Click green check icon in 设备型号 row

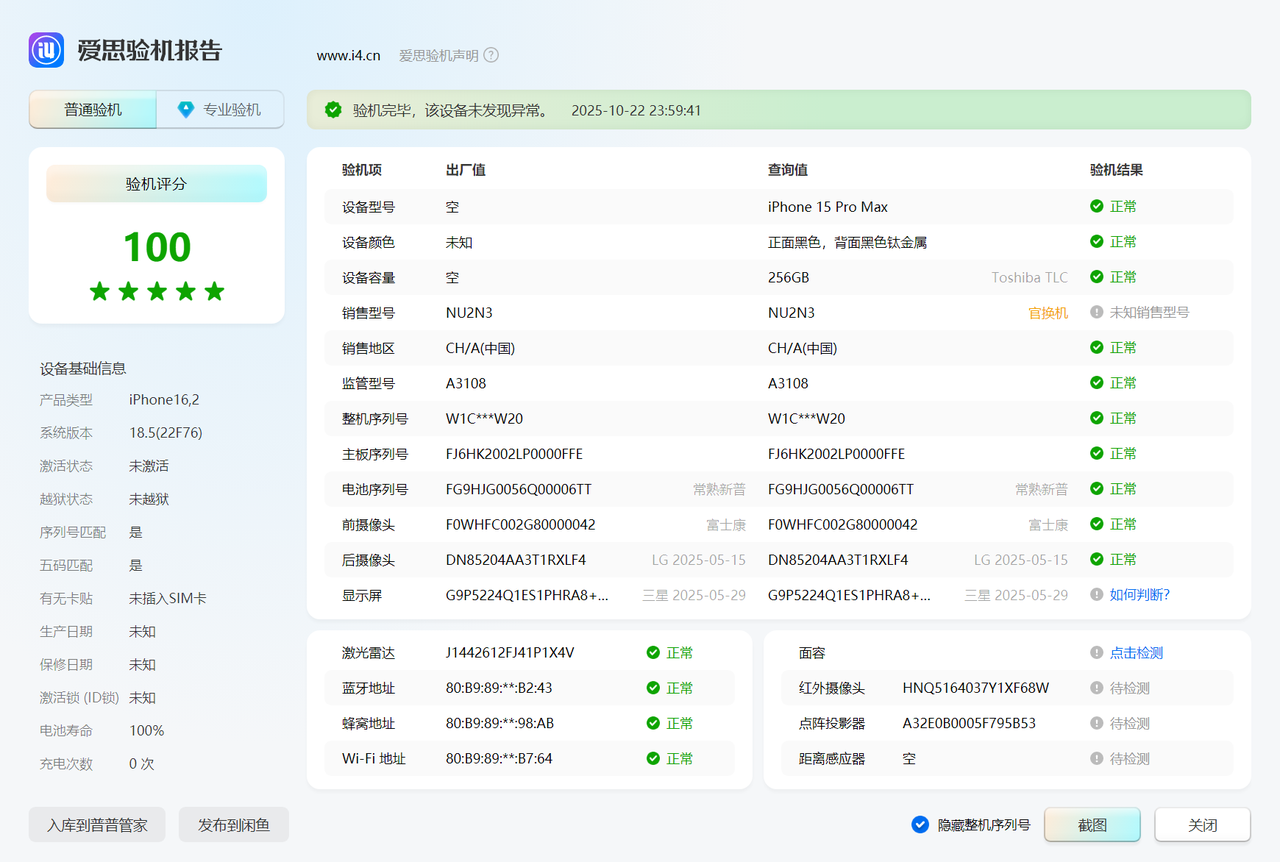[x=1097, y=207]
